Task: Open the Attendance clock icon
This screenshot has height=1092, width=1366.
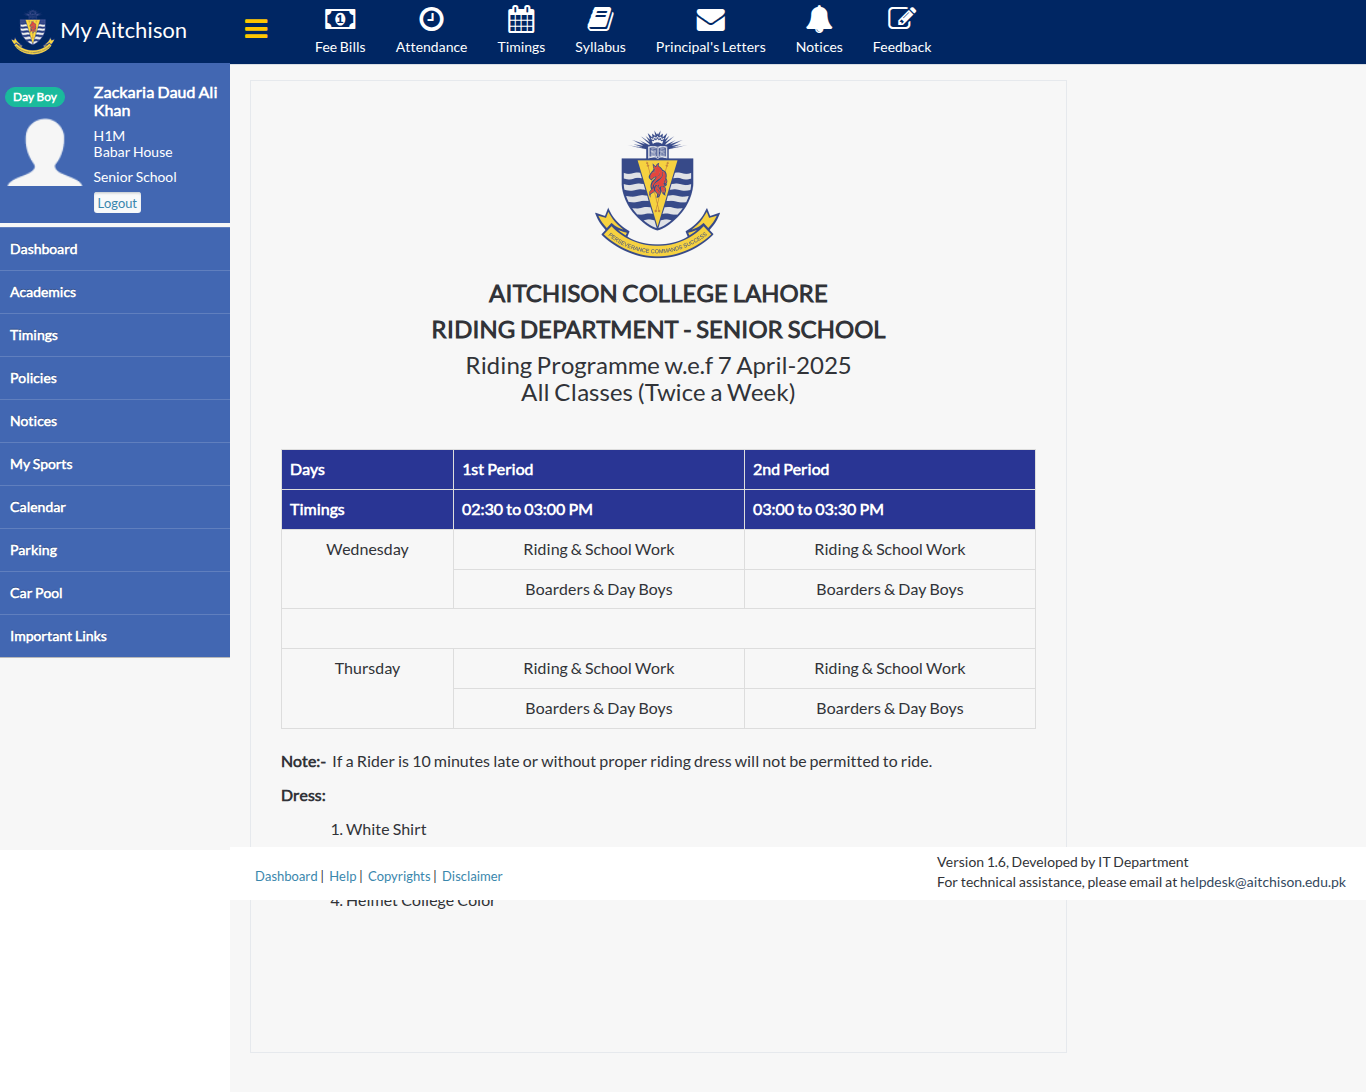Action: [431, 19]
